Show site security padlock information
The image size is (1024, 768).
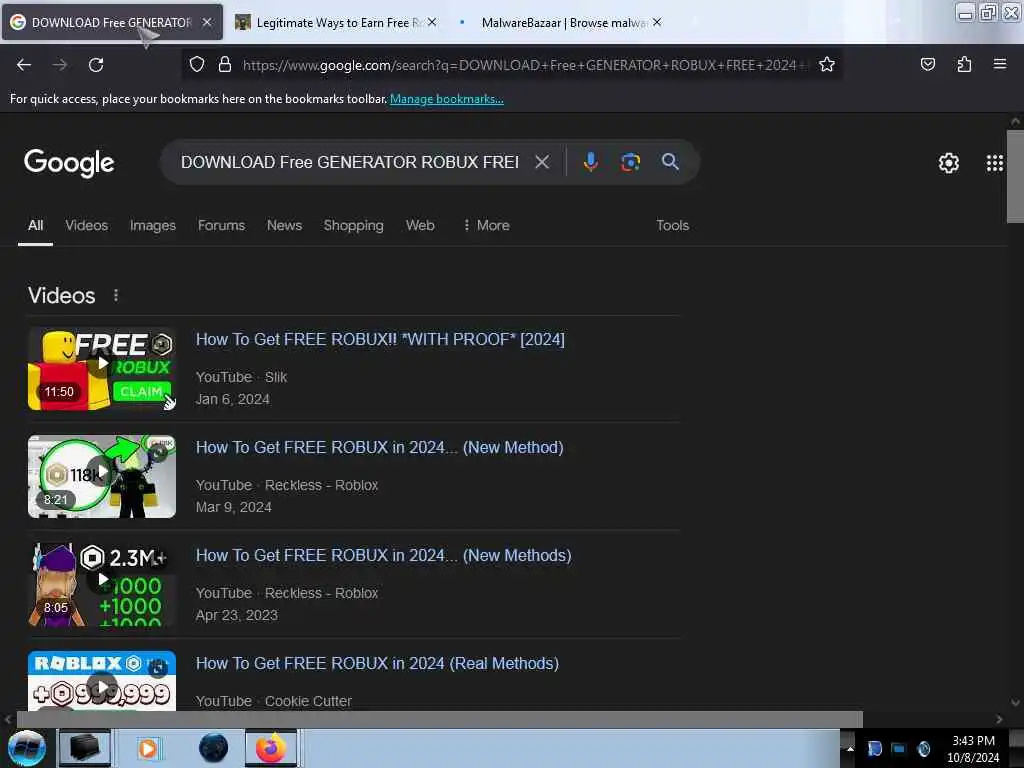click(x=225, y=65)
